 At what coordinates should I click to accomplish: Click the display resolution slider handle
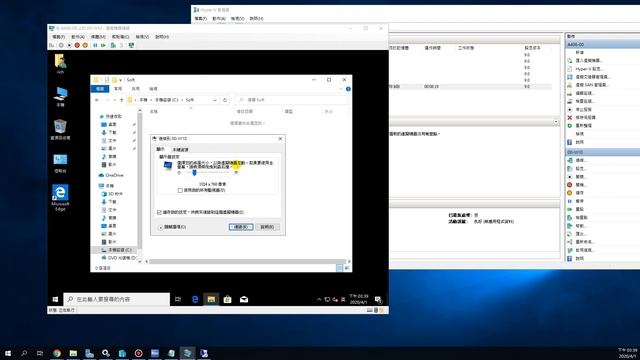tap(194, 173)
